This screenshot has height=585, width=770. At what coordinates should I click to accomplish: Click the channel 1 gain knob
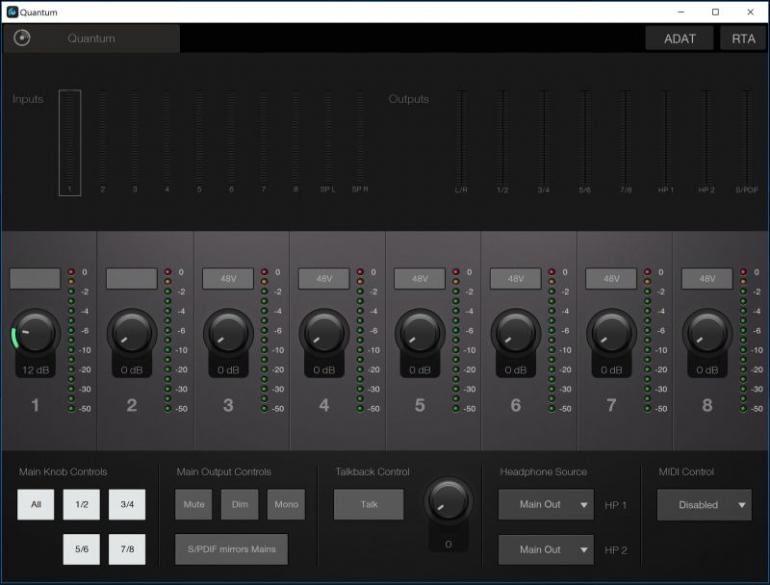coord(35,334)
